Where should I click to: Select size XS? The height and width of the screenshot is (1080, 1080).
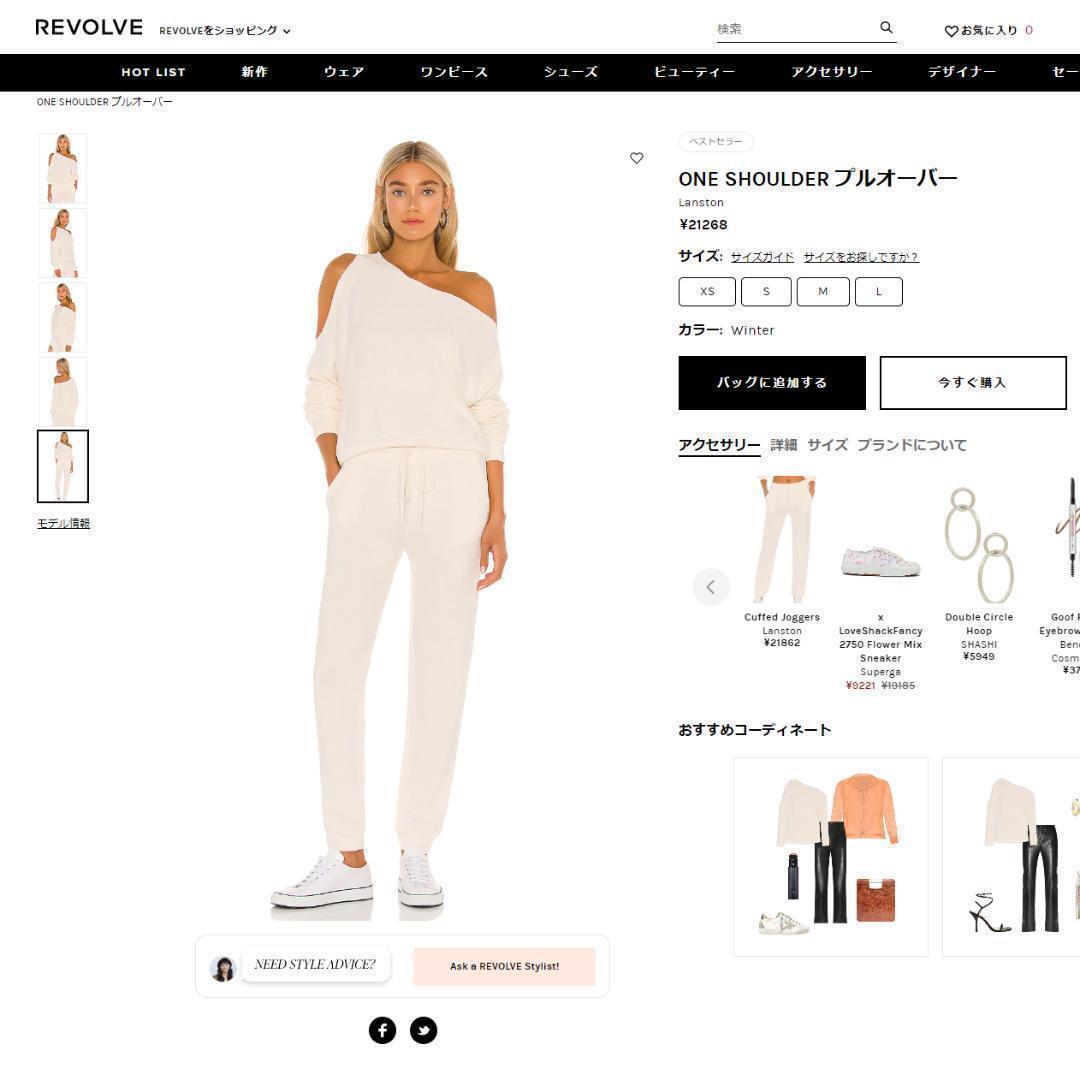[707, 291]
